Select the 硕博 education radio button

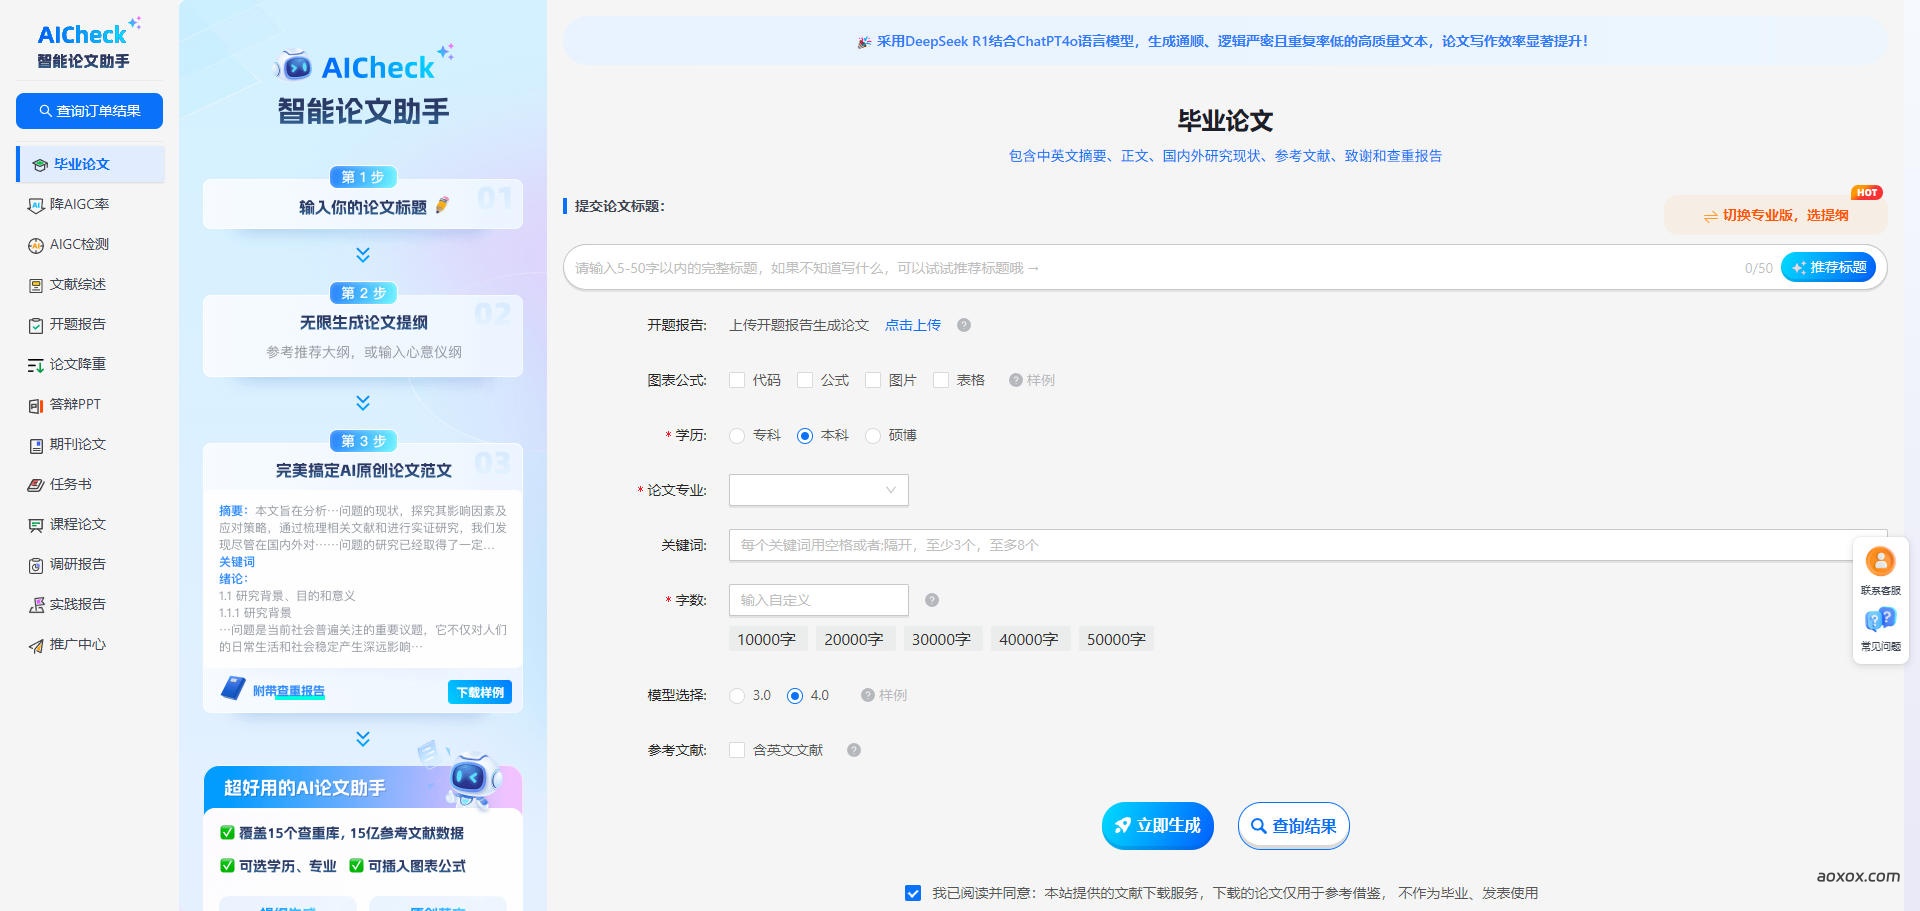click(873, 436)
